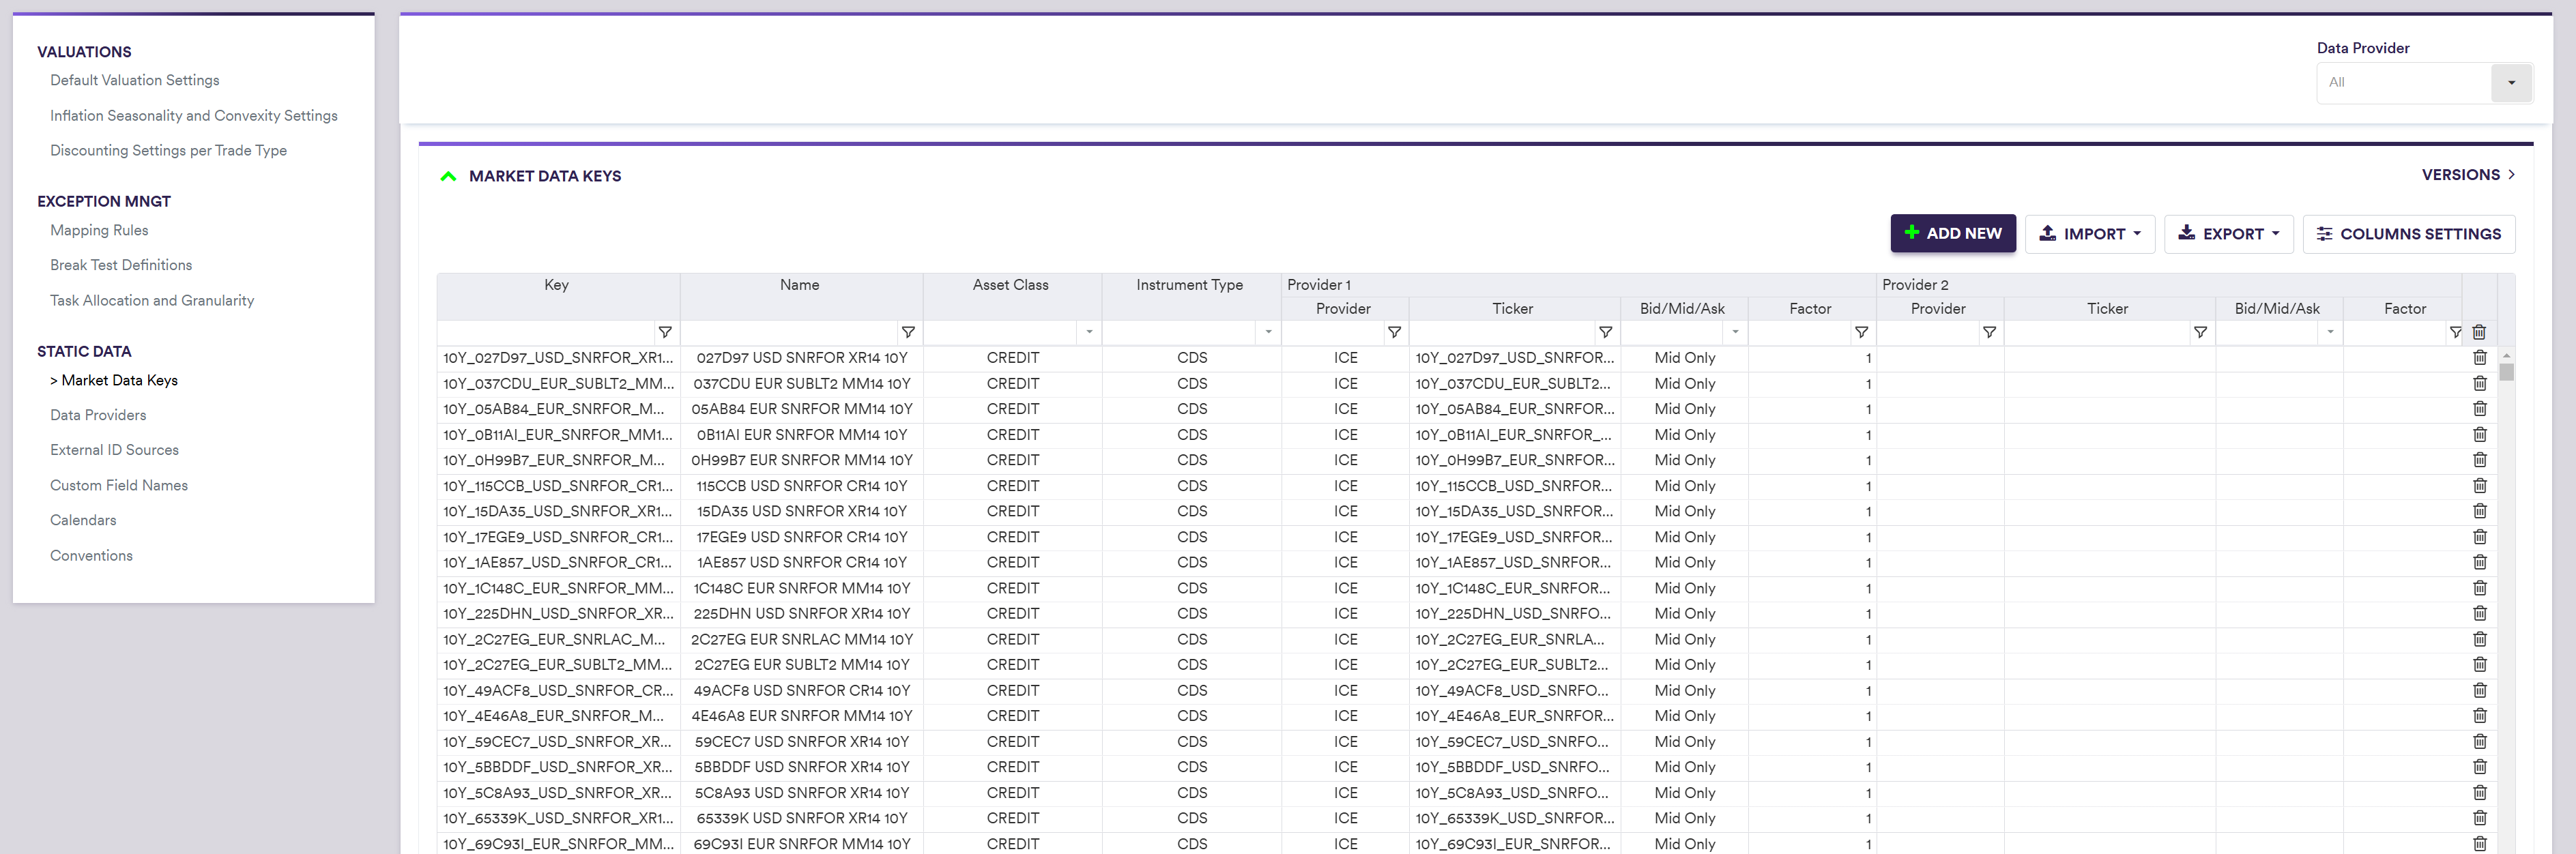2576x854 pixels.
Task: Delete the 10Y_027D97_USD_SNRFOR row using trash icon
Action: (x=2480, y=358)
